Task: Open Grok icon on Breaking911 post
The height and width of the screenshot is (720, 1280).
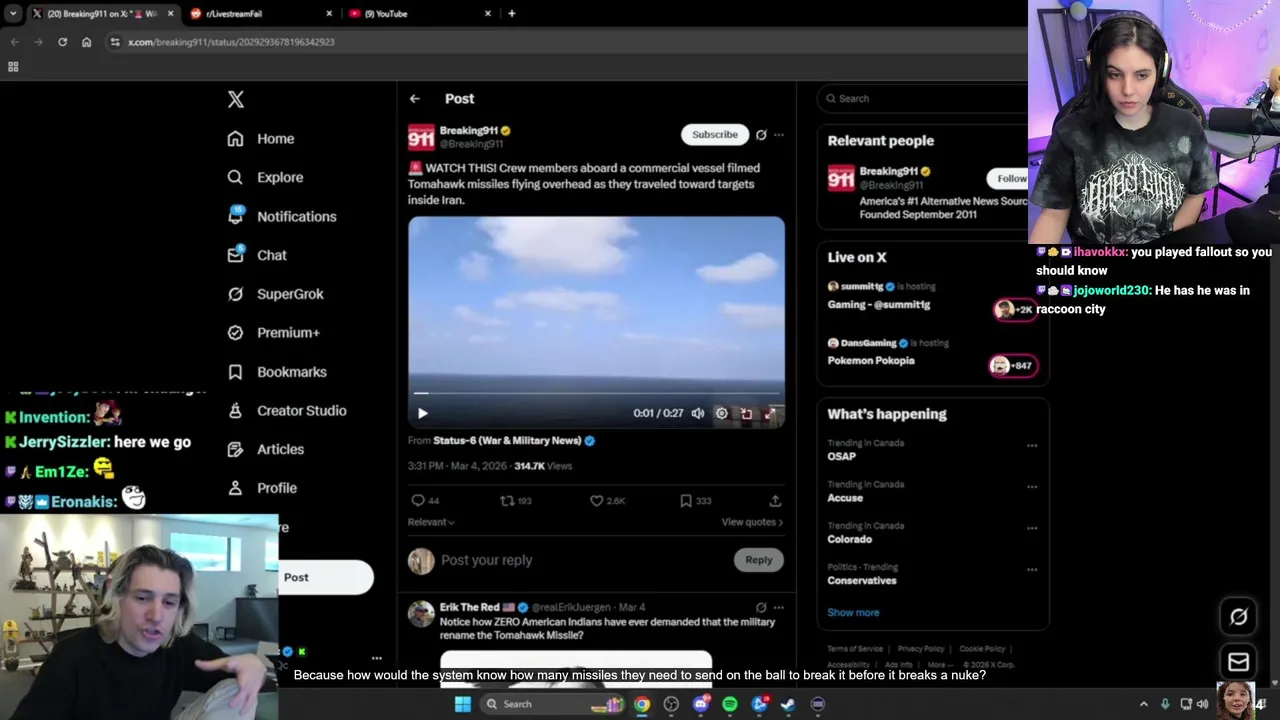Action: point(761,135)
